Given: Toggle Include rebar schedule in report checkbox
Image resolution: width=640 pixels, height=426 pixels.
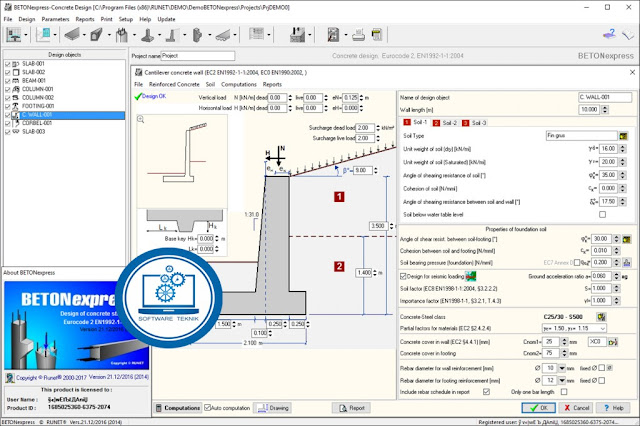Looking at the screenshot, I should 486,392.
